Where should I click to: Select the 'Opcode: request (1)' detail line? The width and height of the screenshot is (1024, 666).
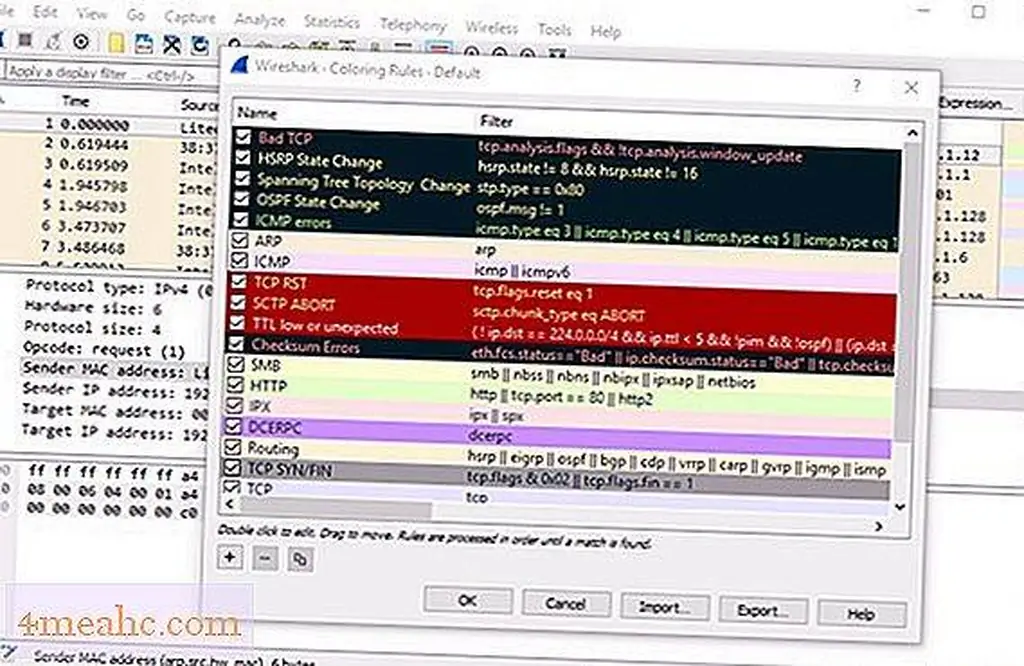104,349
